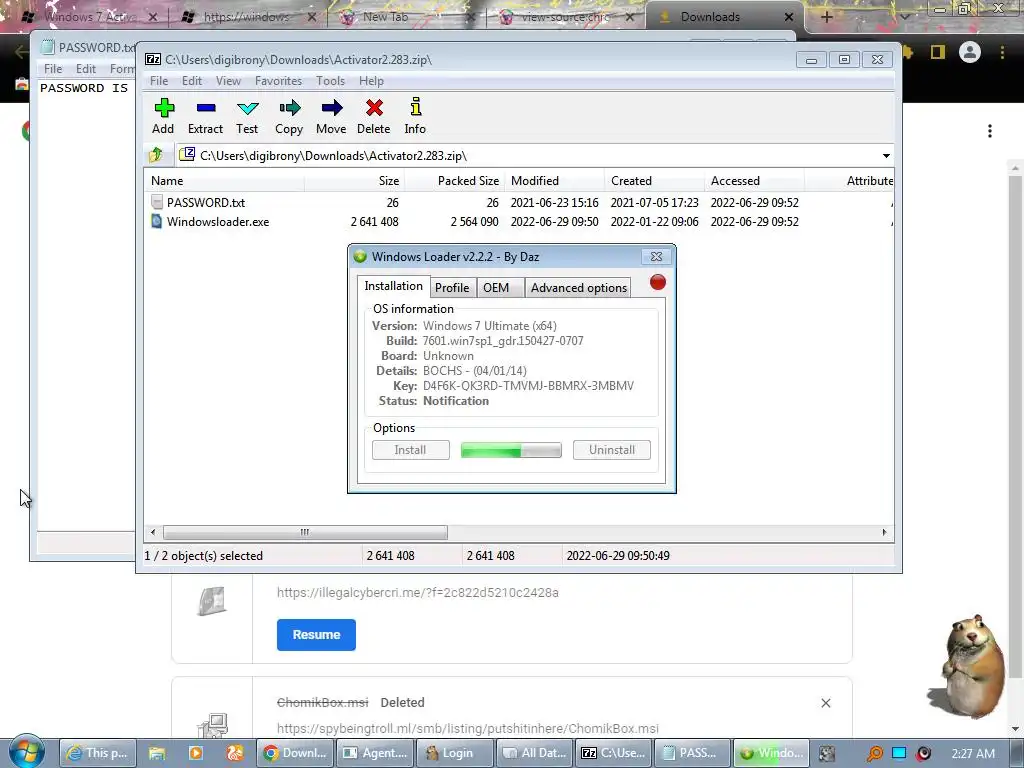Open the Chrome tab search dropdown arrow
This screenshot has width=1024, height=768.
coord(904,17)
